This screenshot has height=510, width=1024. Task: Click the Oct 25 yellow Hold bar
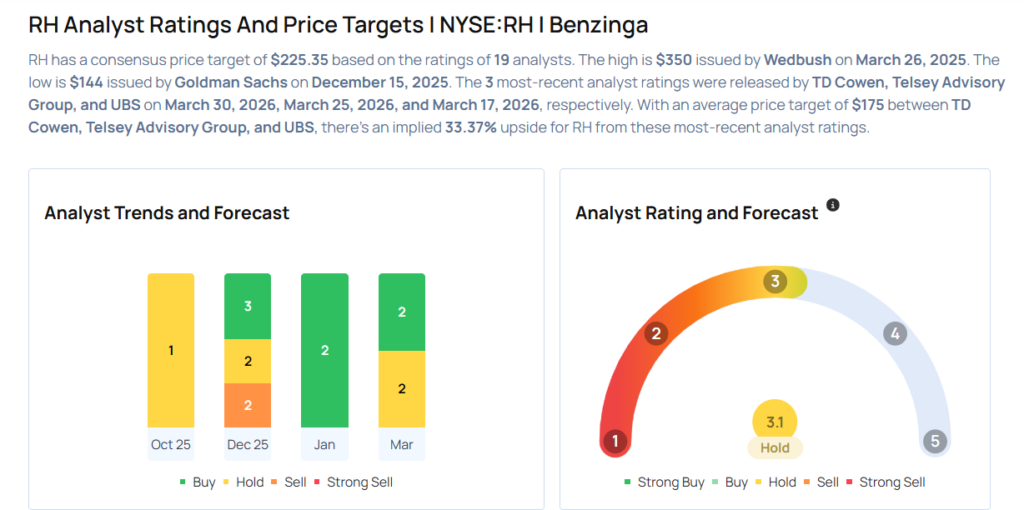pyautogui.click(x=171, y=350)
